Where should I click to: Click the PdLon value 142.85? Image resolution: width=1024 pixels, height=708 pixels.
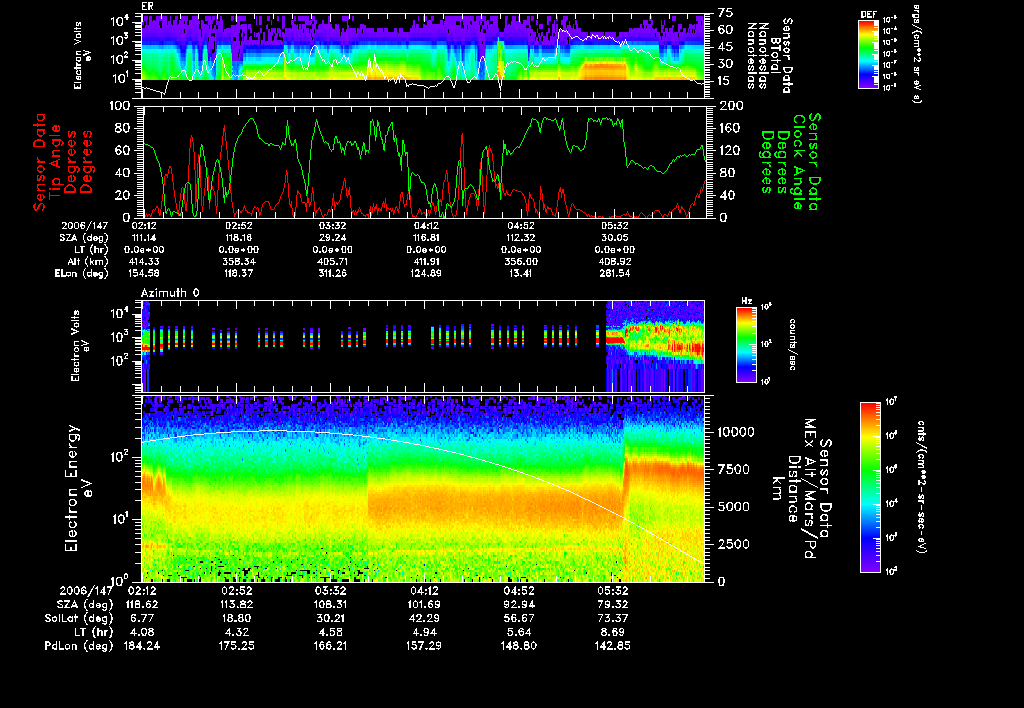click(x=613, y=646)
